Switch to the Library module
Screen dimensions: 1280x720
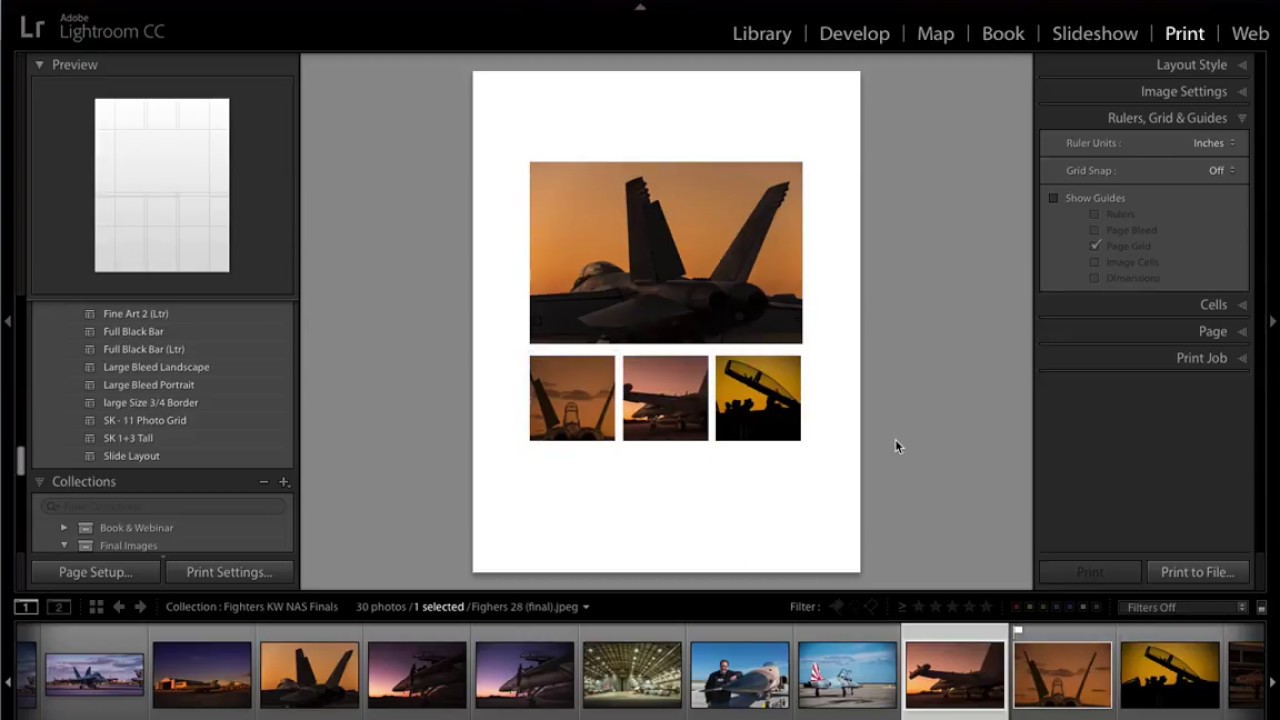pos(762,33)
